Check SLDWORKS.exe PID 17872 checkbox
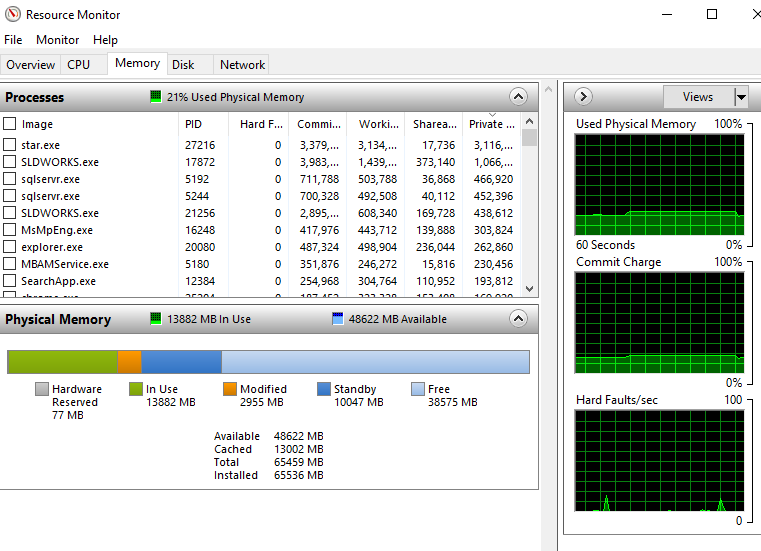The height and width of the screenshot is (551, 761). (9, 162)
